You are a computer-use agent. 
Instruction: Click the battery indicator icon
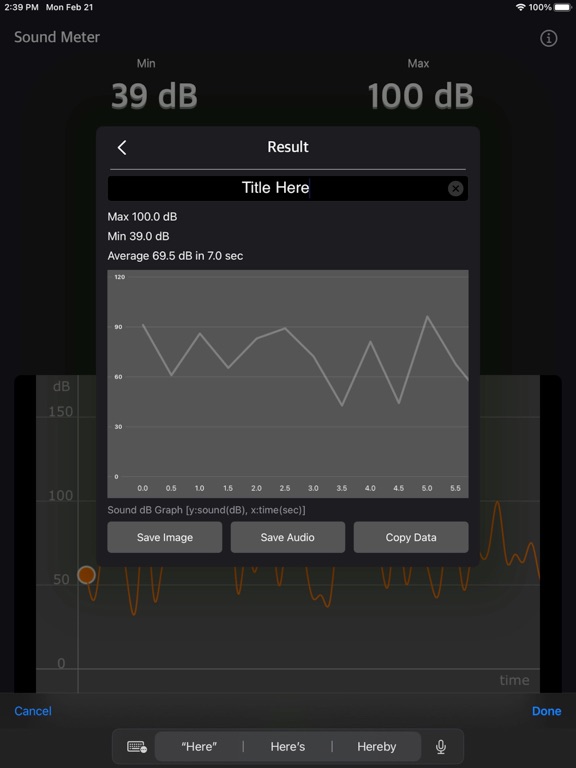tap(563, 7)
